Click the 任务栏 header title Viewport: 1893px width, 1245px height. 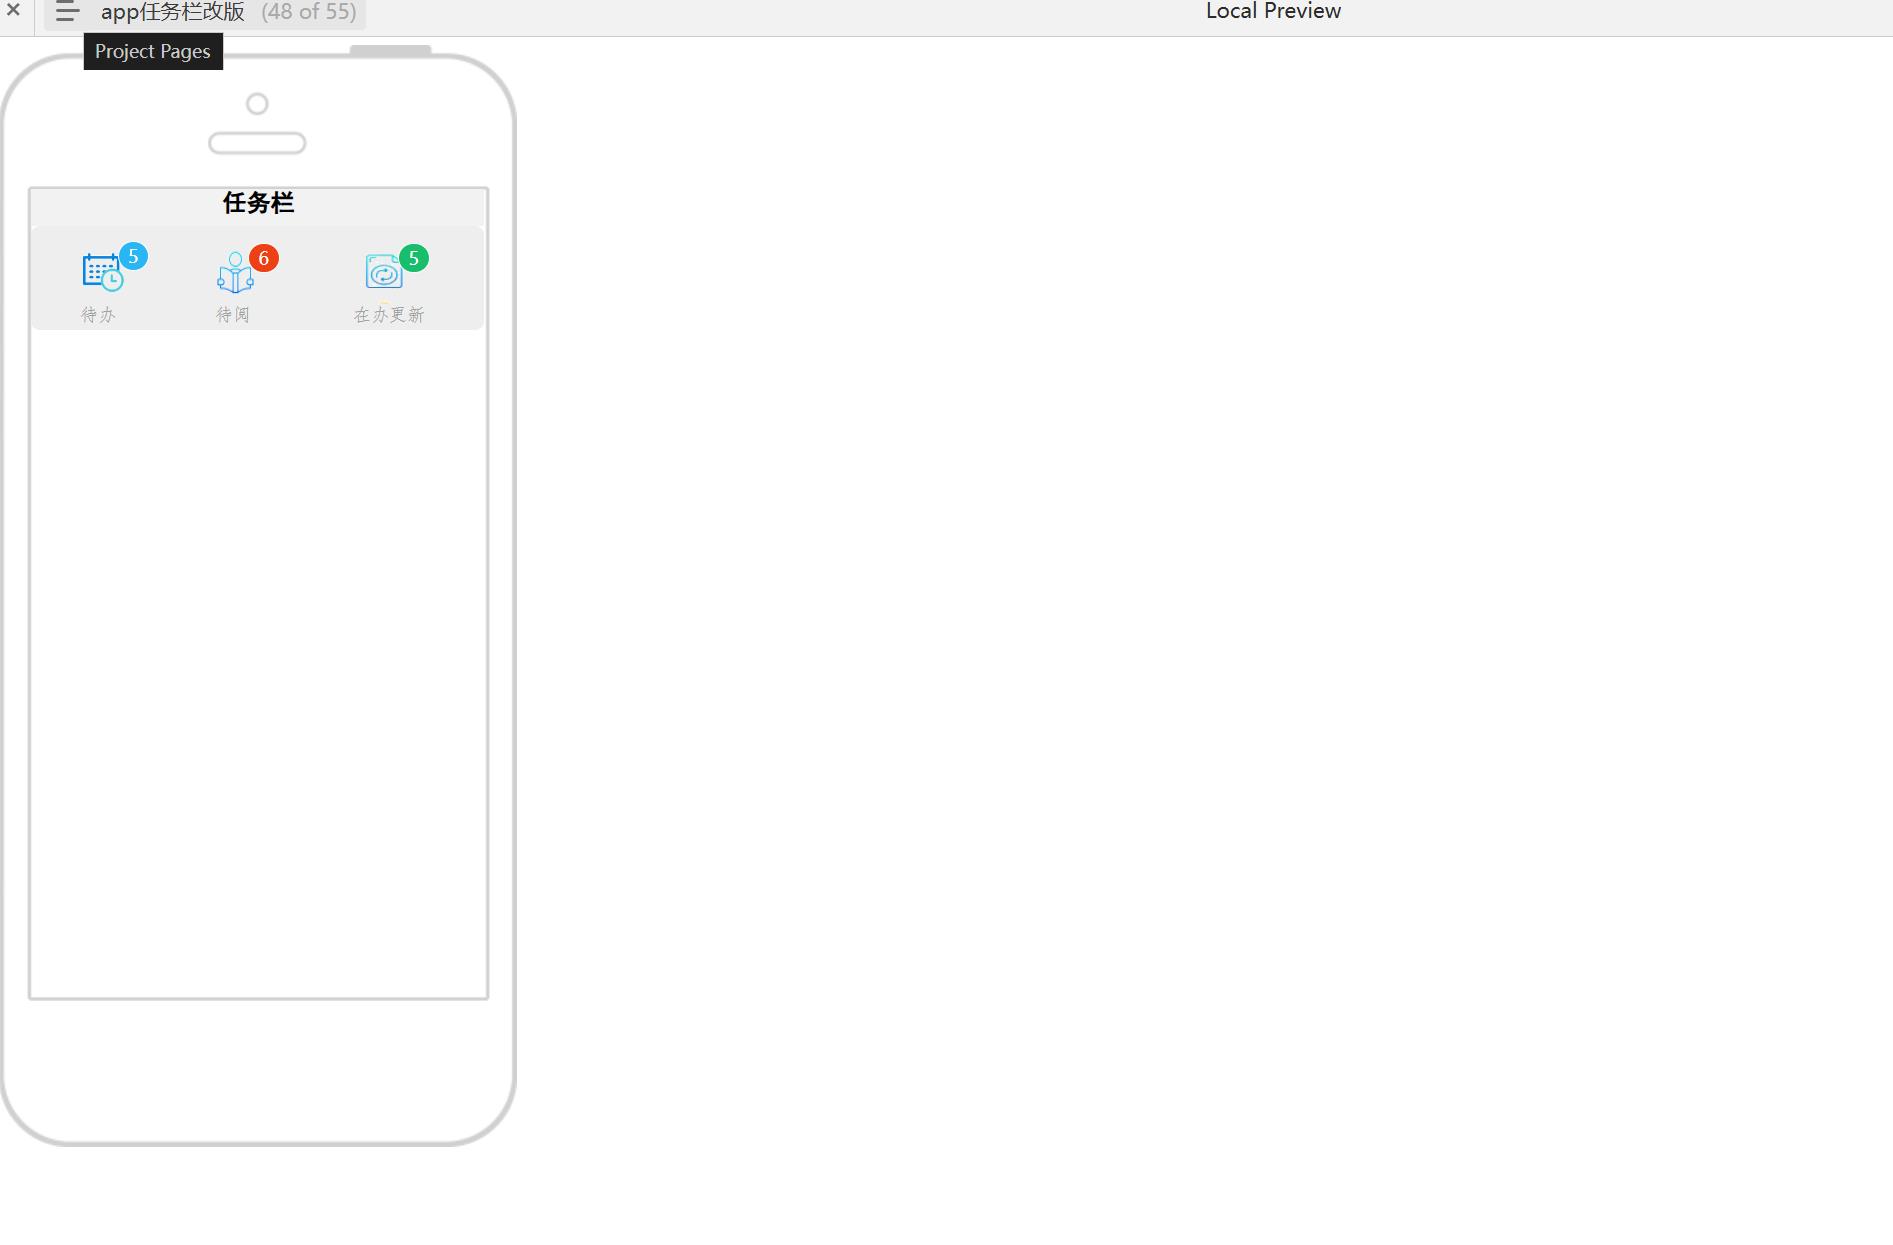[x=258, y=203]
